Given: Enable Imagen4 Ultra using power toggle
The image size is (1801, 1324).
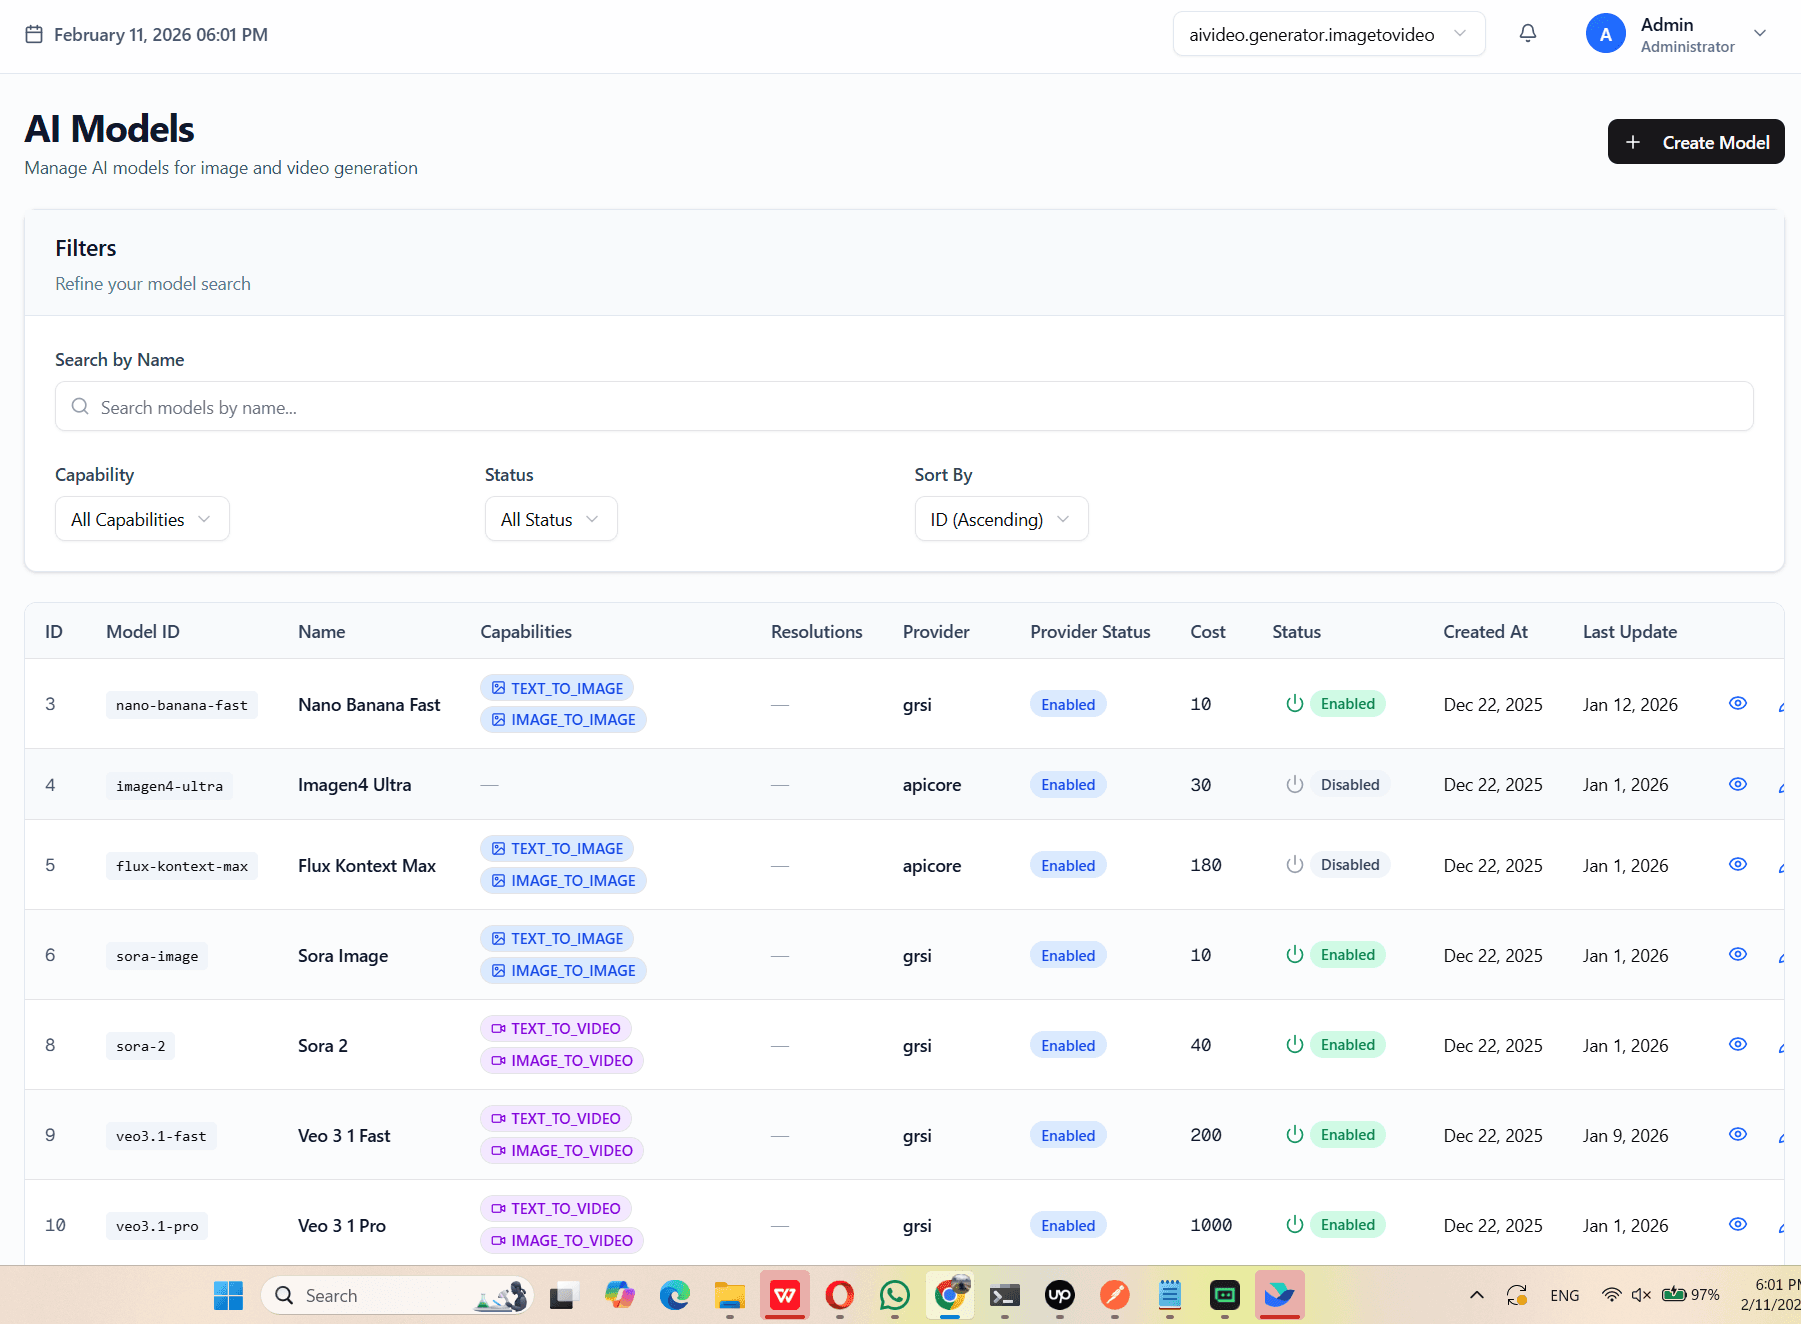Looking at the screenshot, I should click(x=1294, y=785).
